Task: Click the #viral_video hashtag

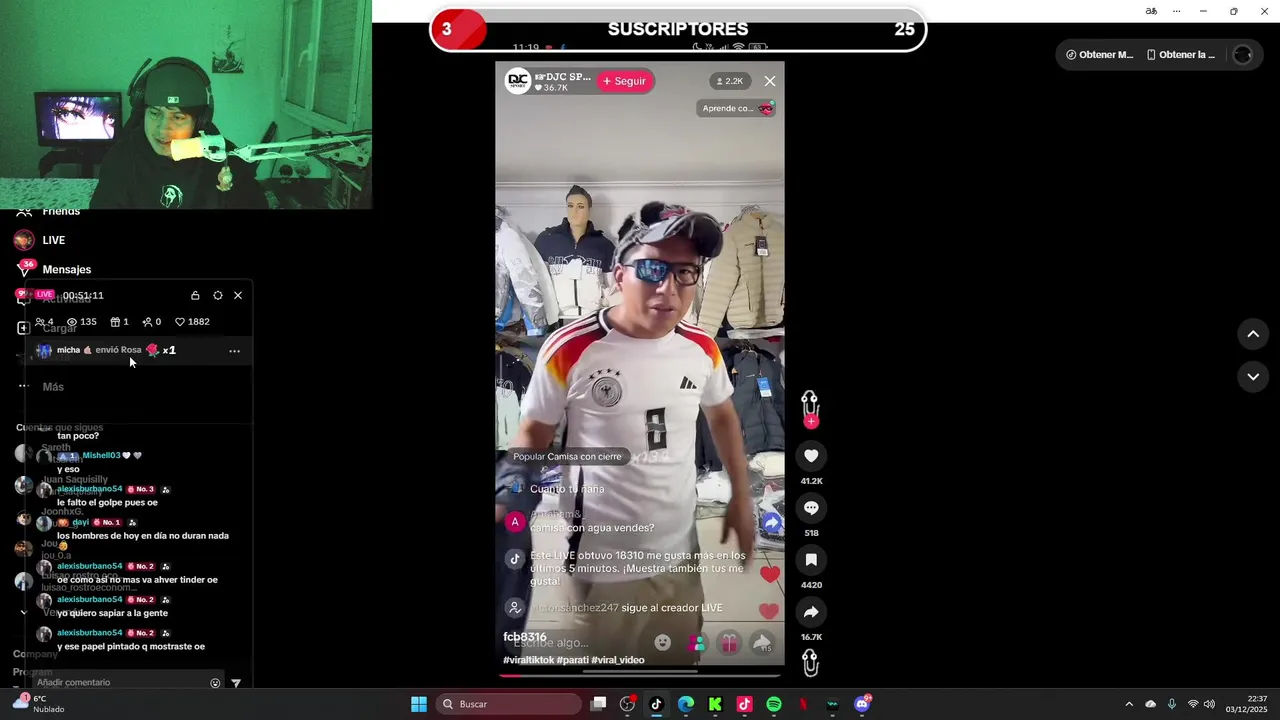Action: pyautogui.click(x=618, y=660)
